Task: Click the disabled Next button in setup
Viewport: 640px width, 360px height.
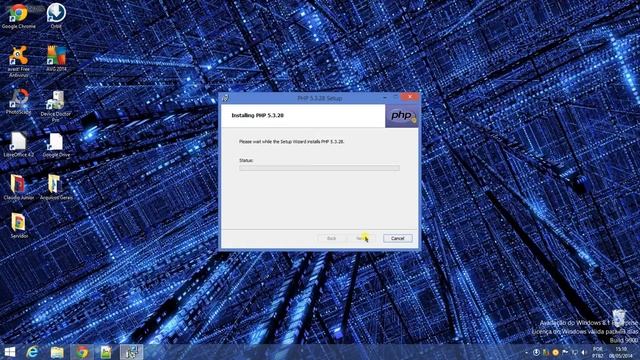Action: [x=362, y=238]
